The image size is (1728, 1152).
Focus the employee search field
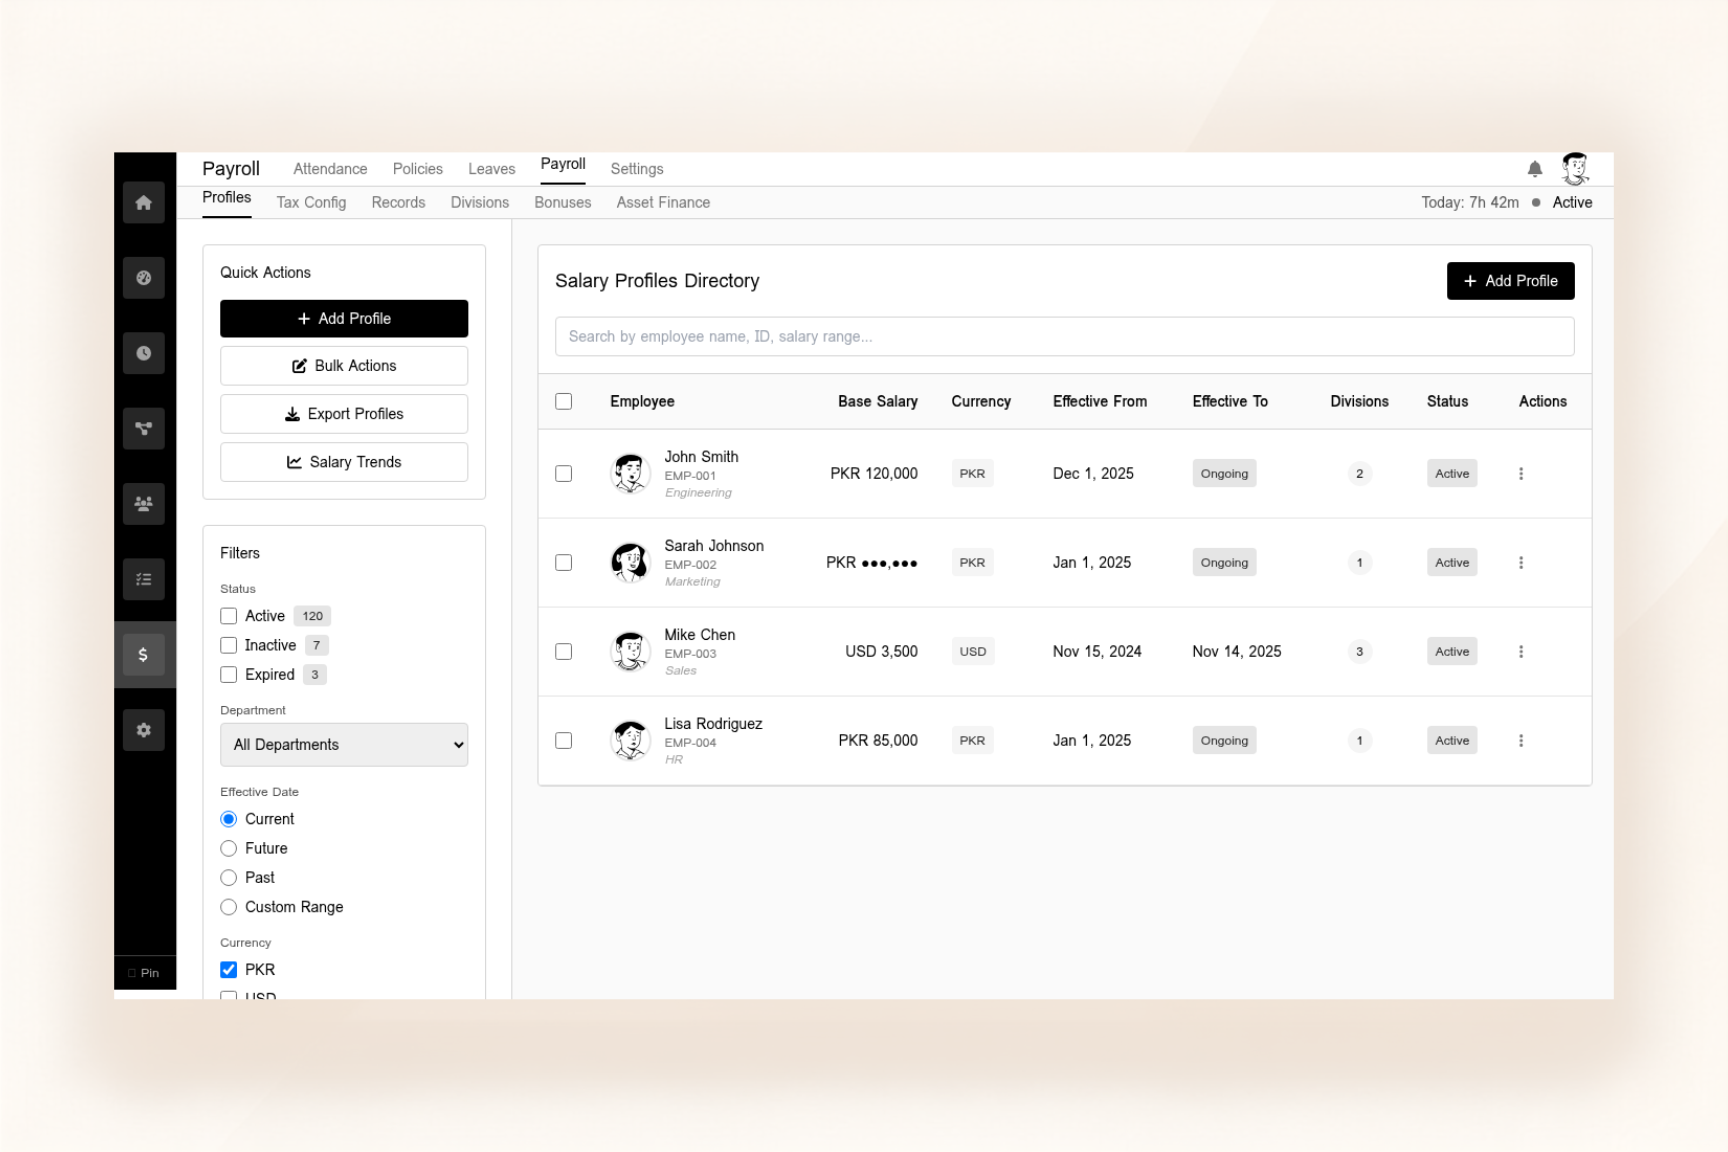coord(1064,337)
